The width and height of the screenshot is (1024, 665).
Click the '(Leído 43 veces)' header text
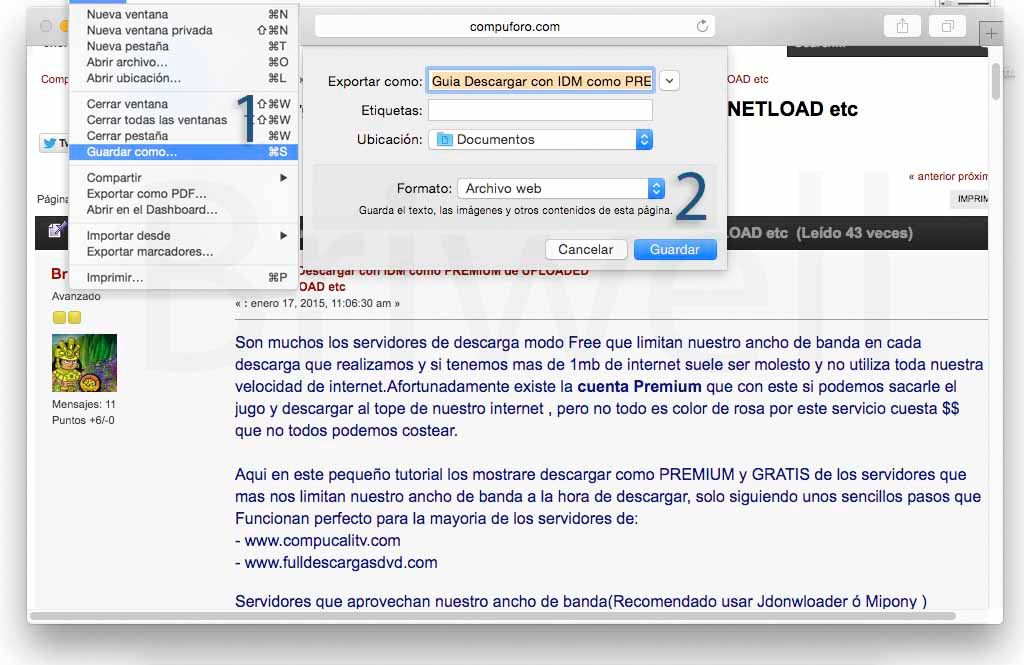pyautogui.click(x=854, y=233)
